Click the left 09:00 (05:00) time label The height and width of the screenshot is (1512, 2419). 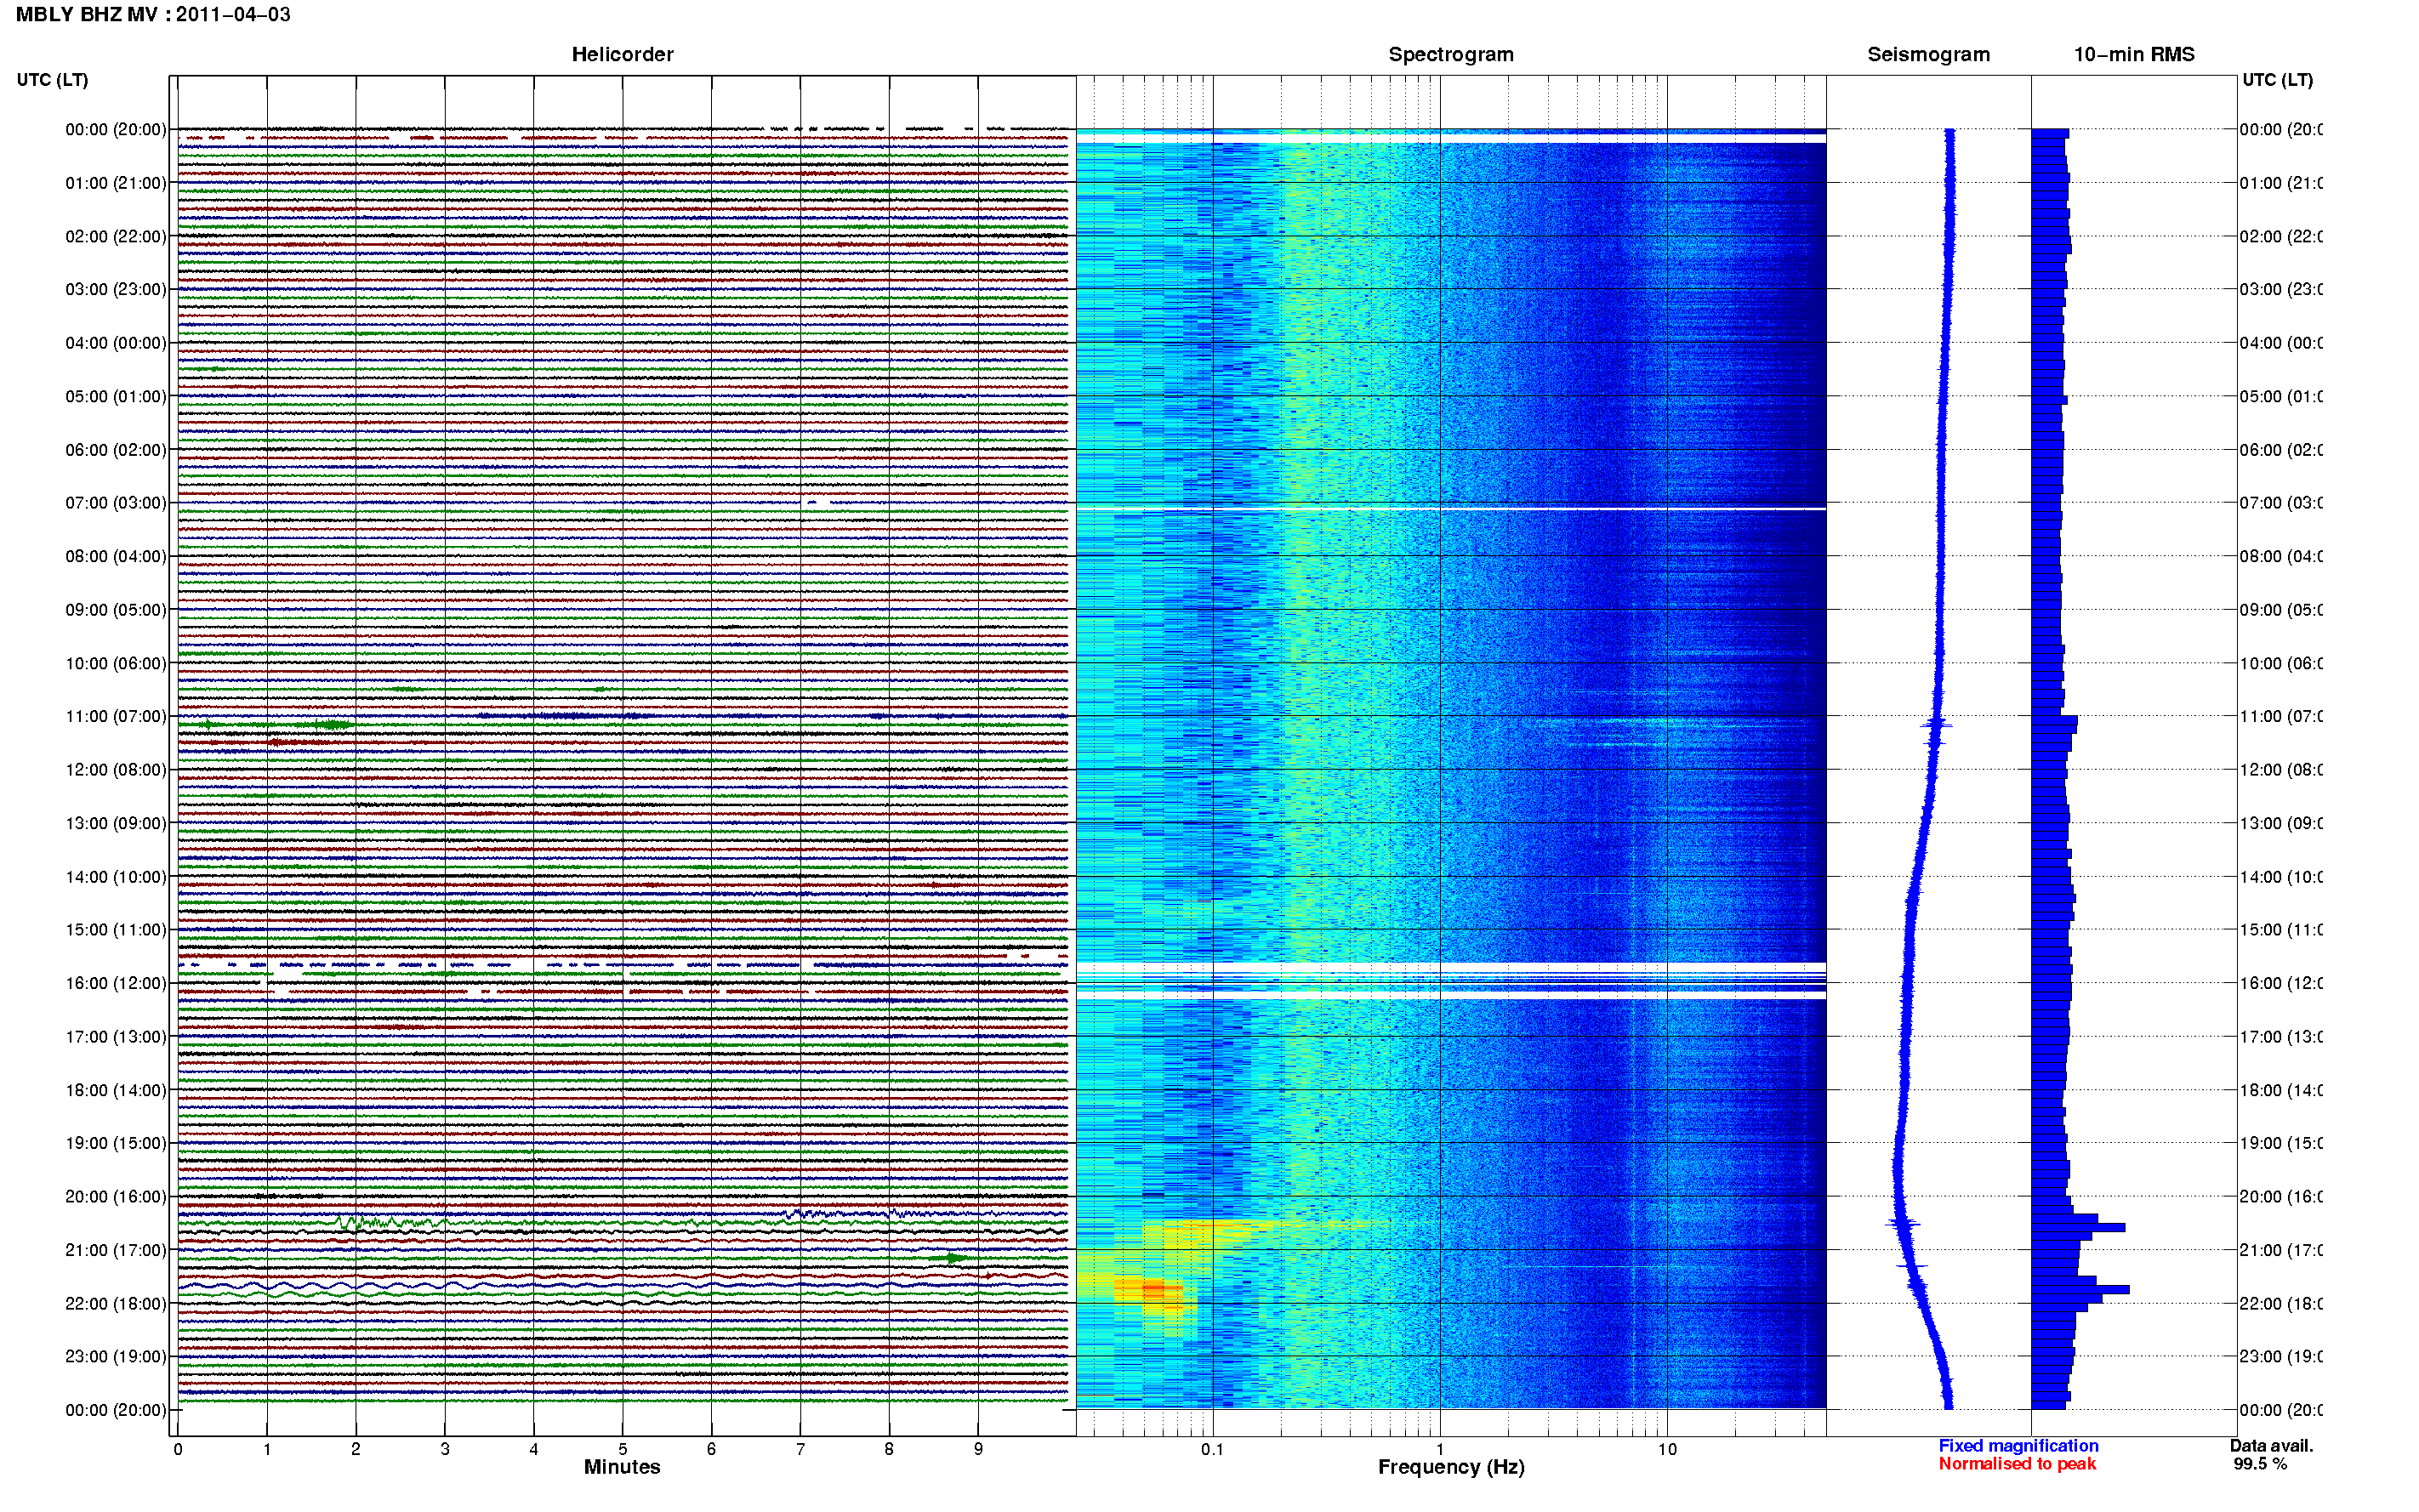116,610
